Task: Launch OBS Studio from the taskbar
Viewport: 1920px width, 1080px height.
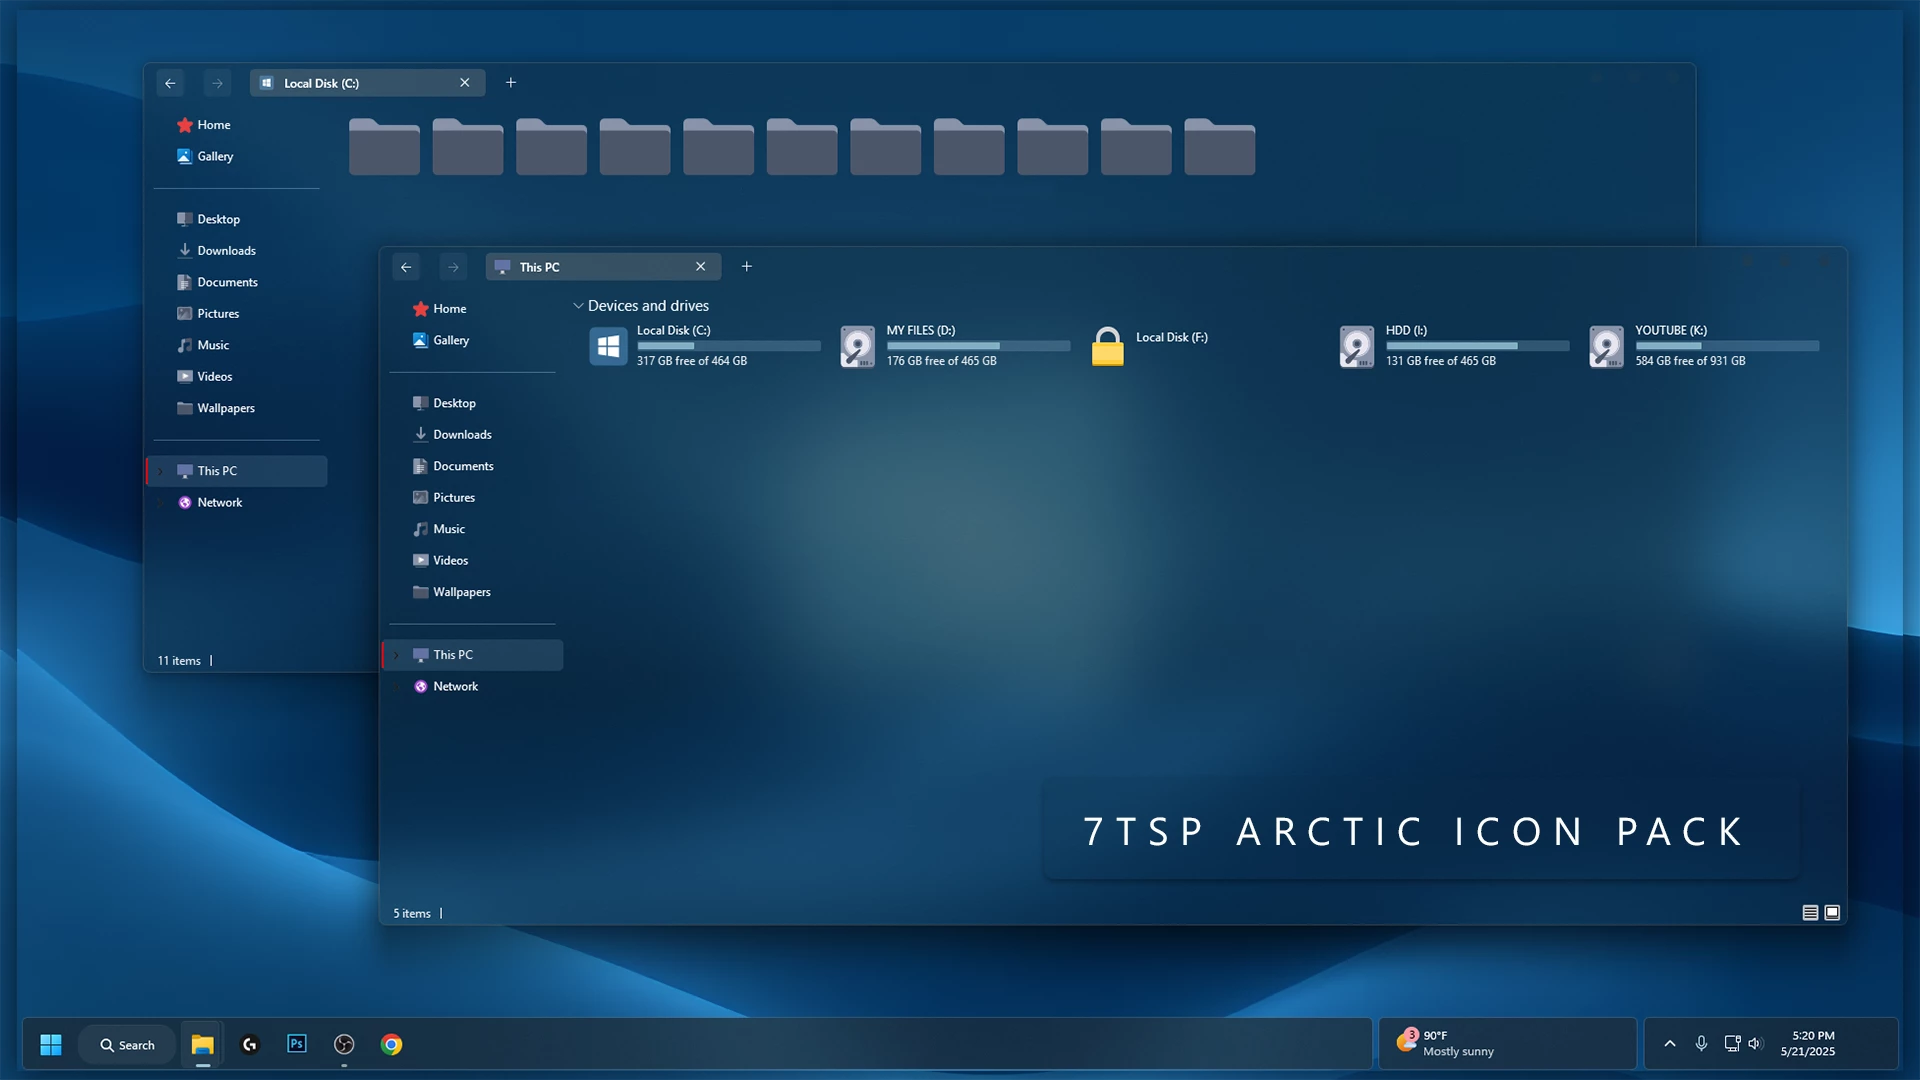Action: click(x=344, y=1043)
